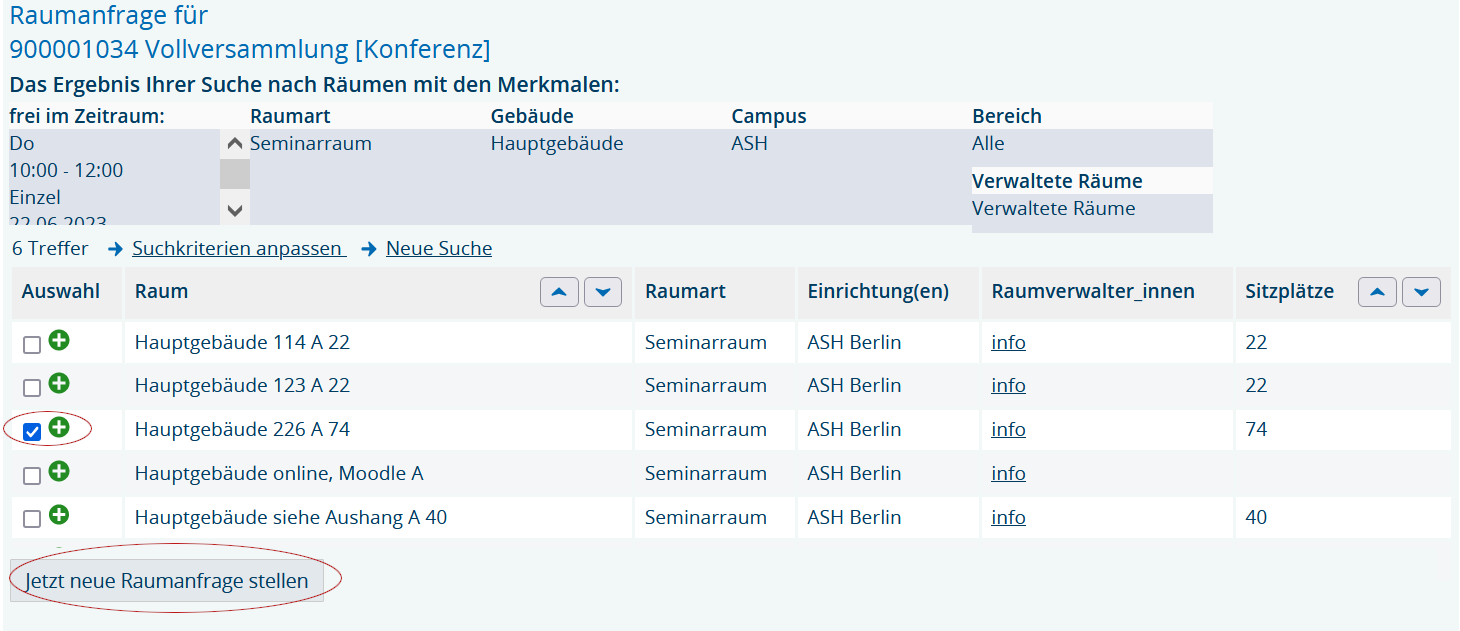Sort Raum column ascending
Viewport: 1460px width, 631px height.
559,292
